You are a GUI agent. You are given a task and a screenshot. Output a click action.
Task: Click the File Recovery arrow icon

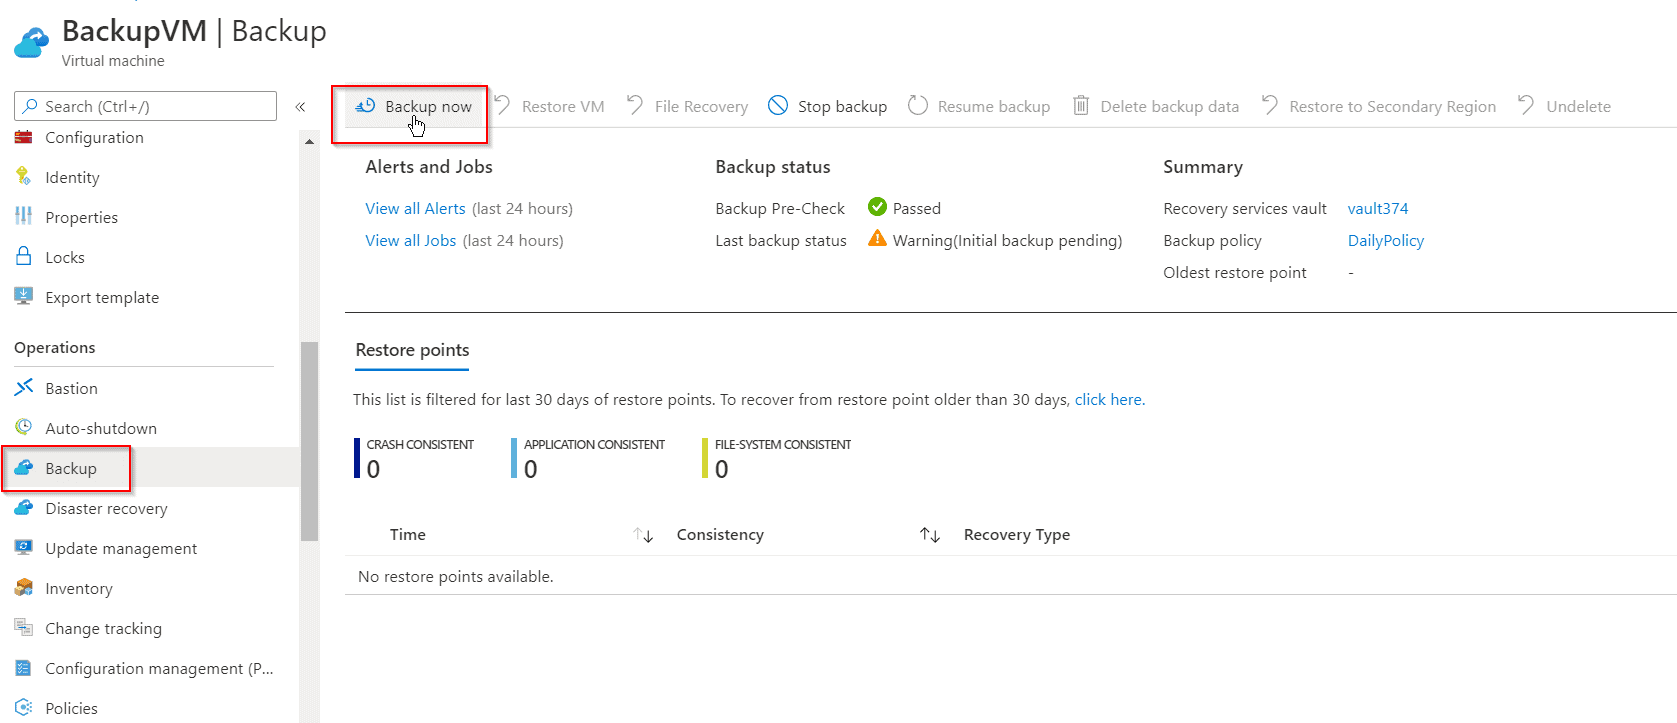coord(635,105)
